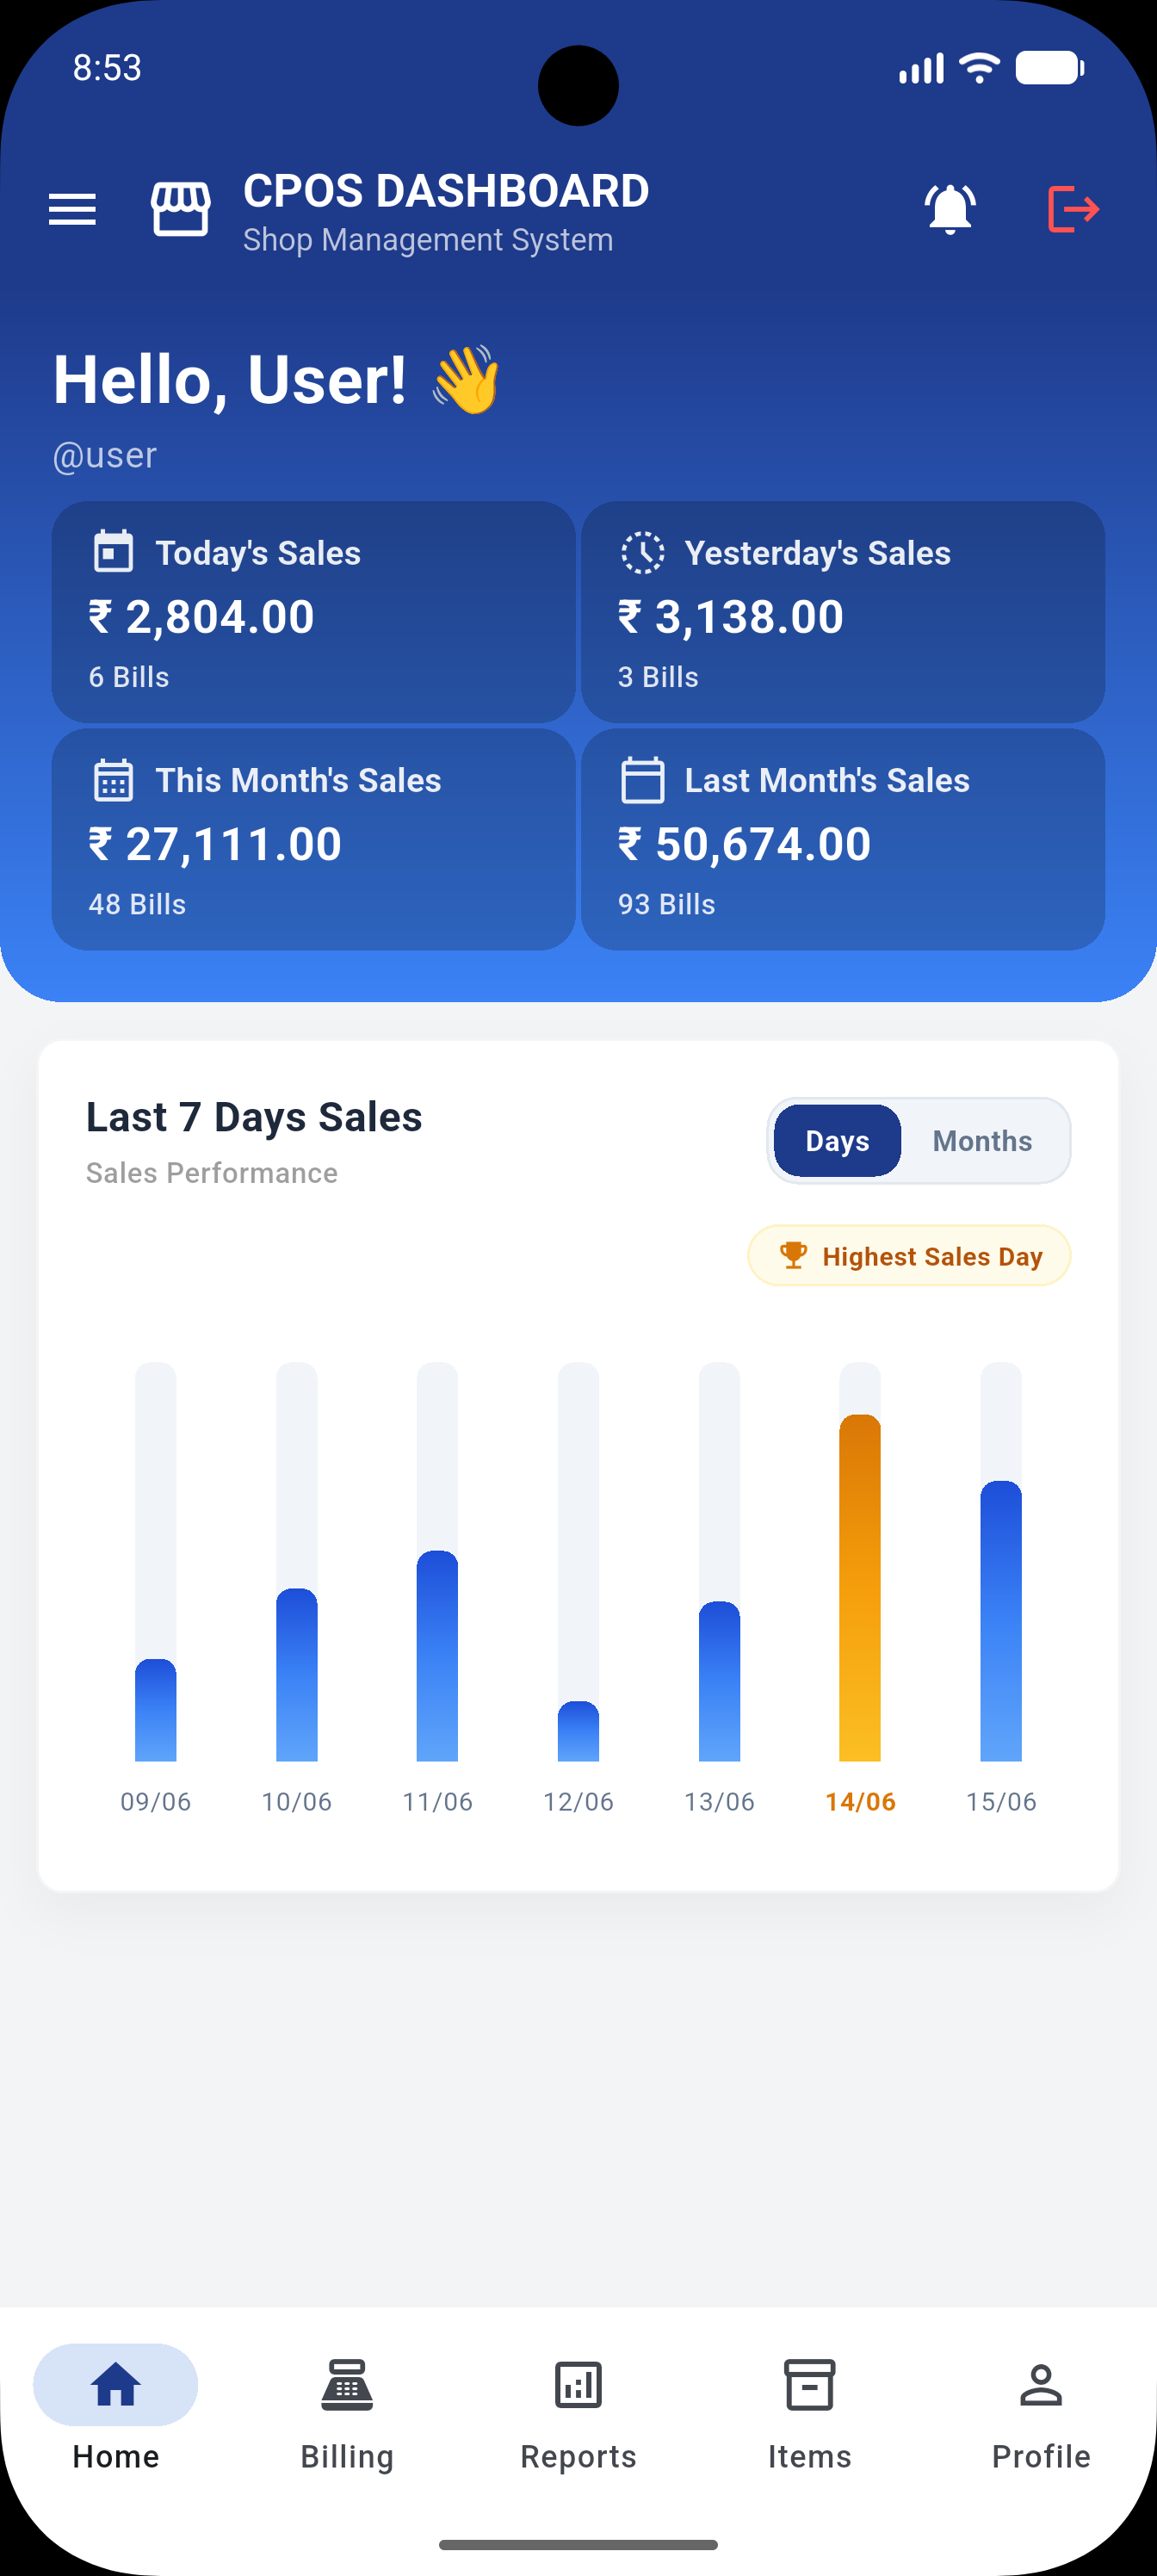
Task: Tap the shop storefront logo icon
Action: 181,210
